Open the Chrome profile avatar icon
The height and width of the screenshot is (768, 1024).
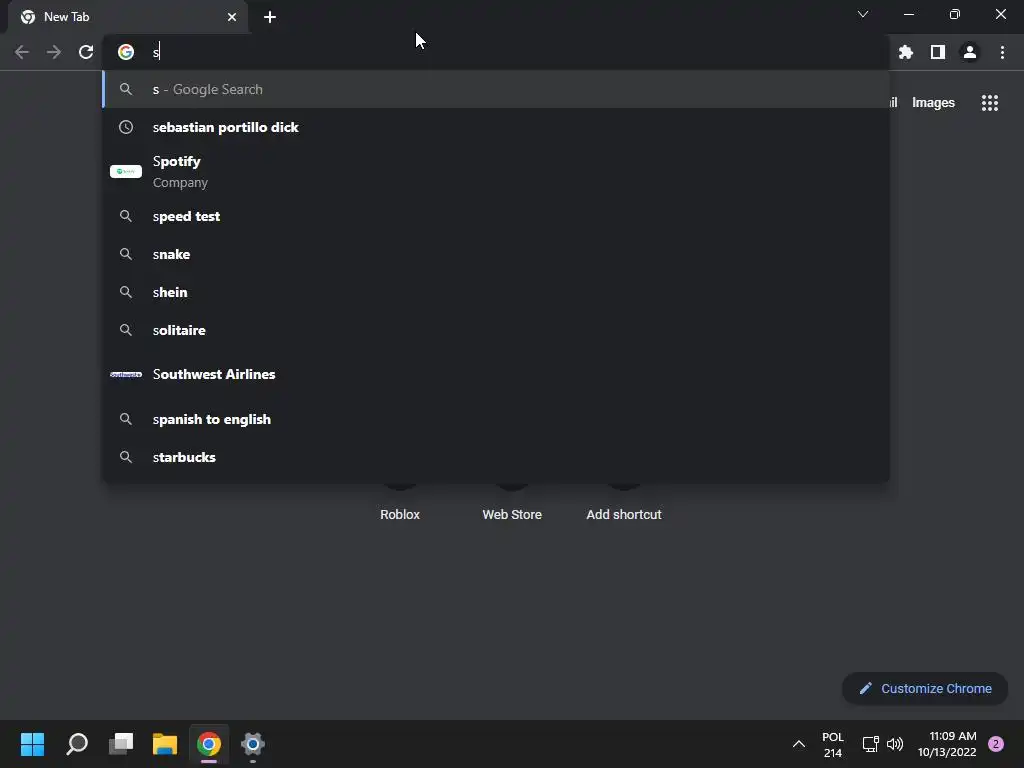(x=969, y=52)
